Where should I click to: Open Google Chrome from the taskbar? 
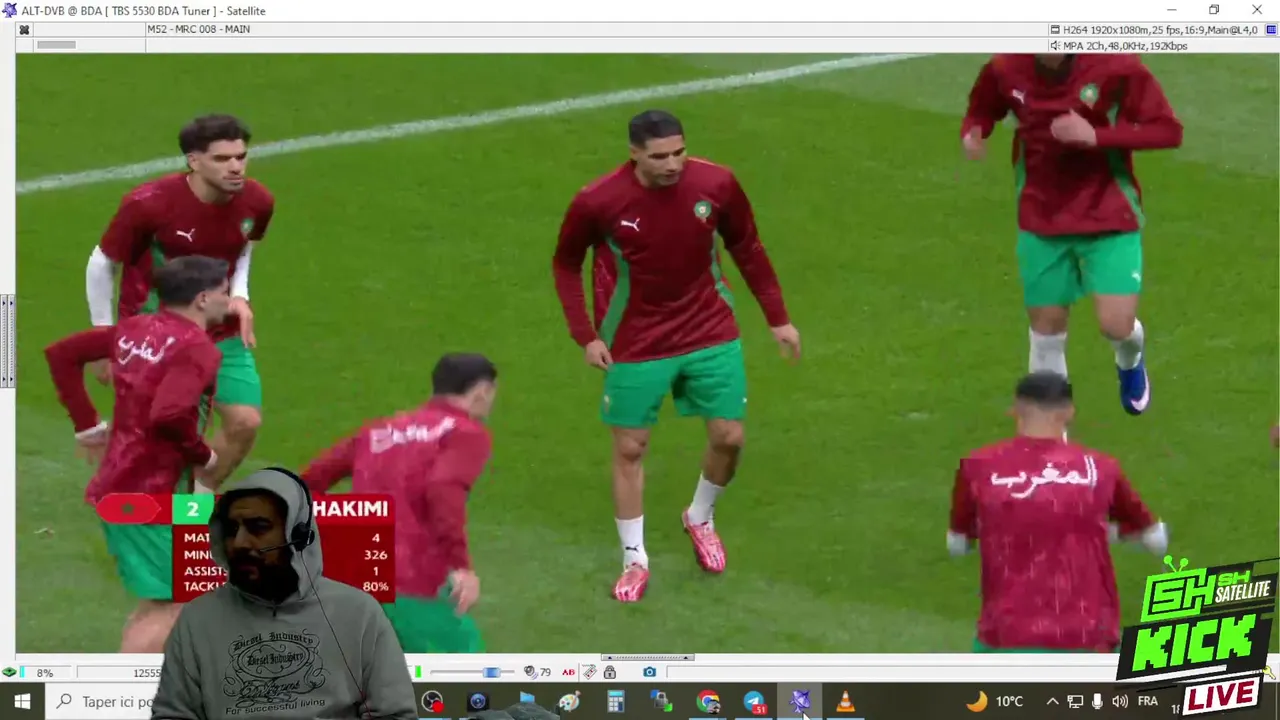click(708, 702)
